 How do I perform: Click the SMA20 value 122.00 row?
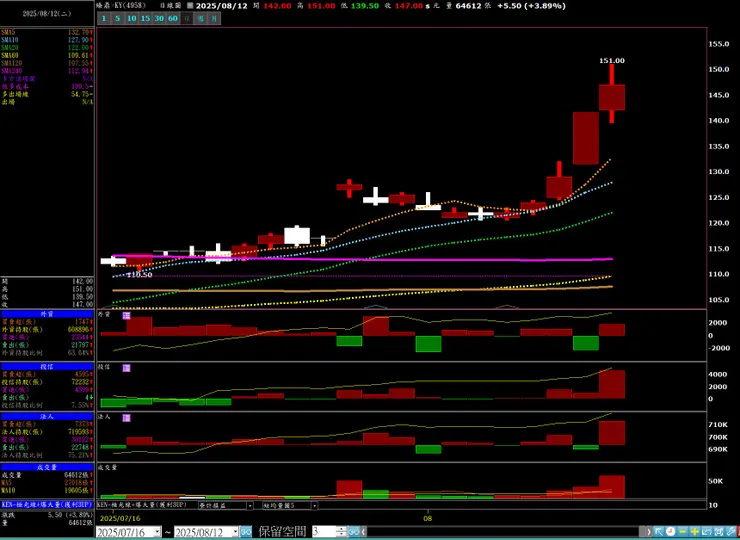[x=47, y=48]
